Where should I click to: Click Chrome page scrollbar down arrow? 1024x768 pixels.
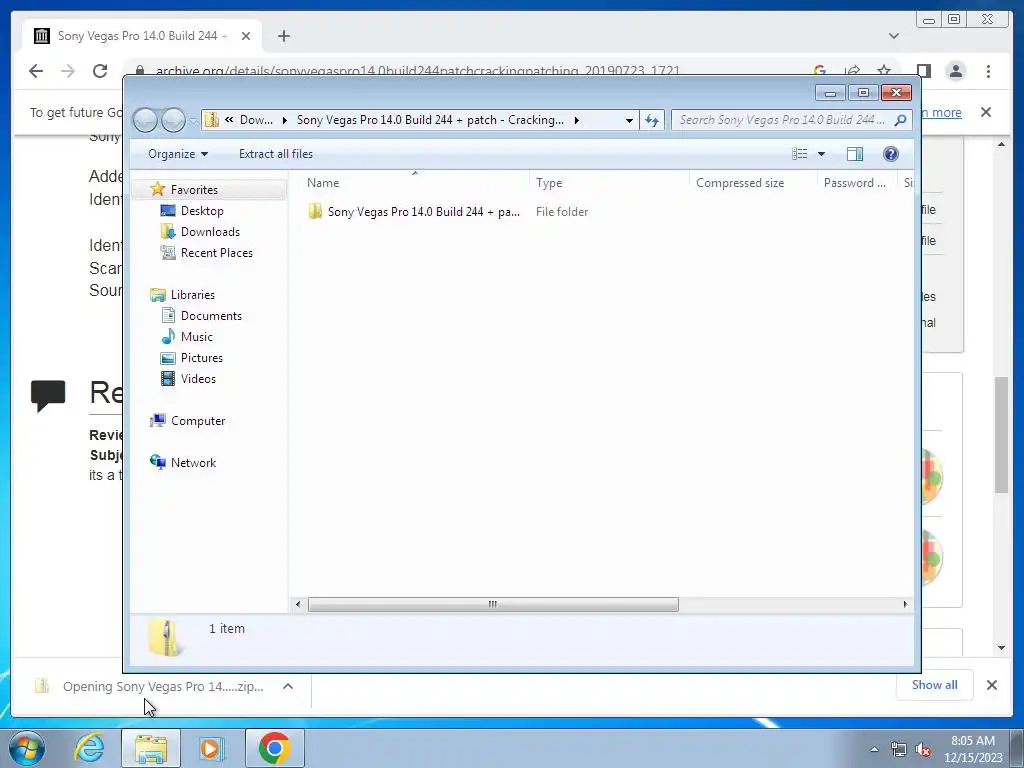[x=1002, y=648]
